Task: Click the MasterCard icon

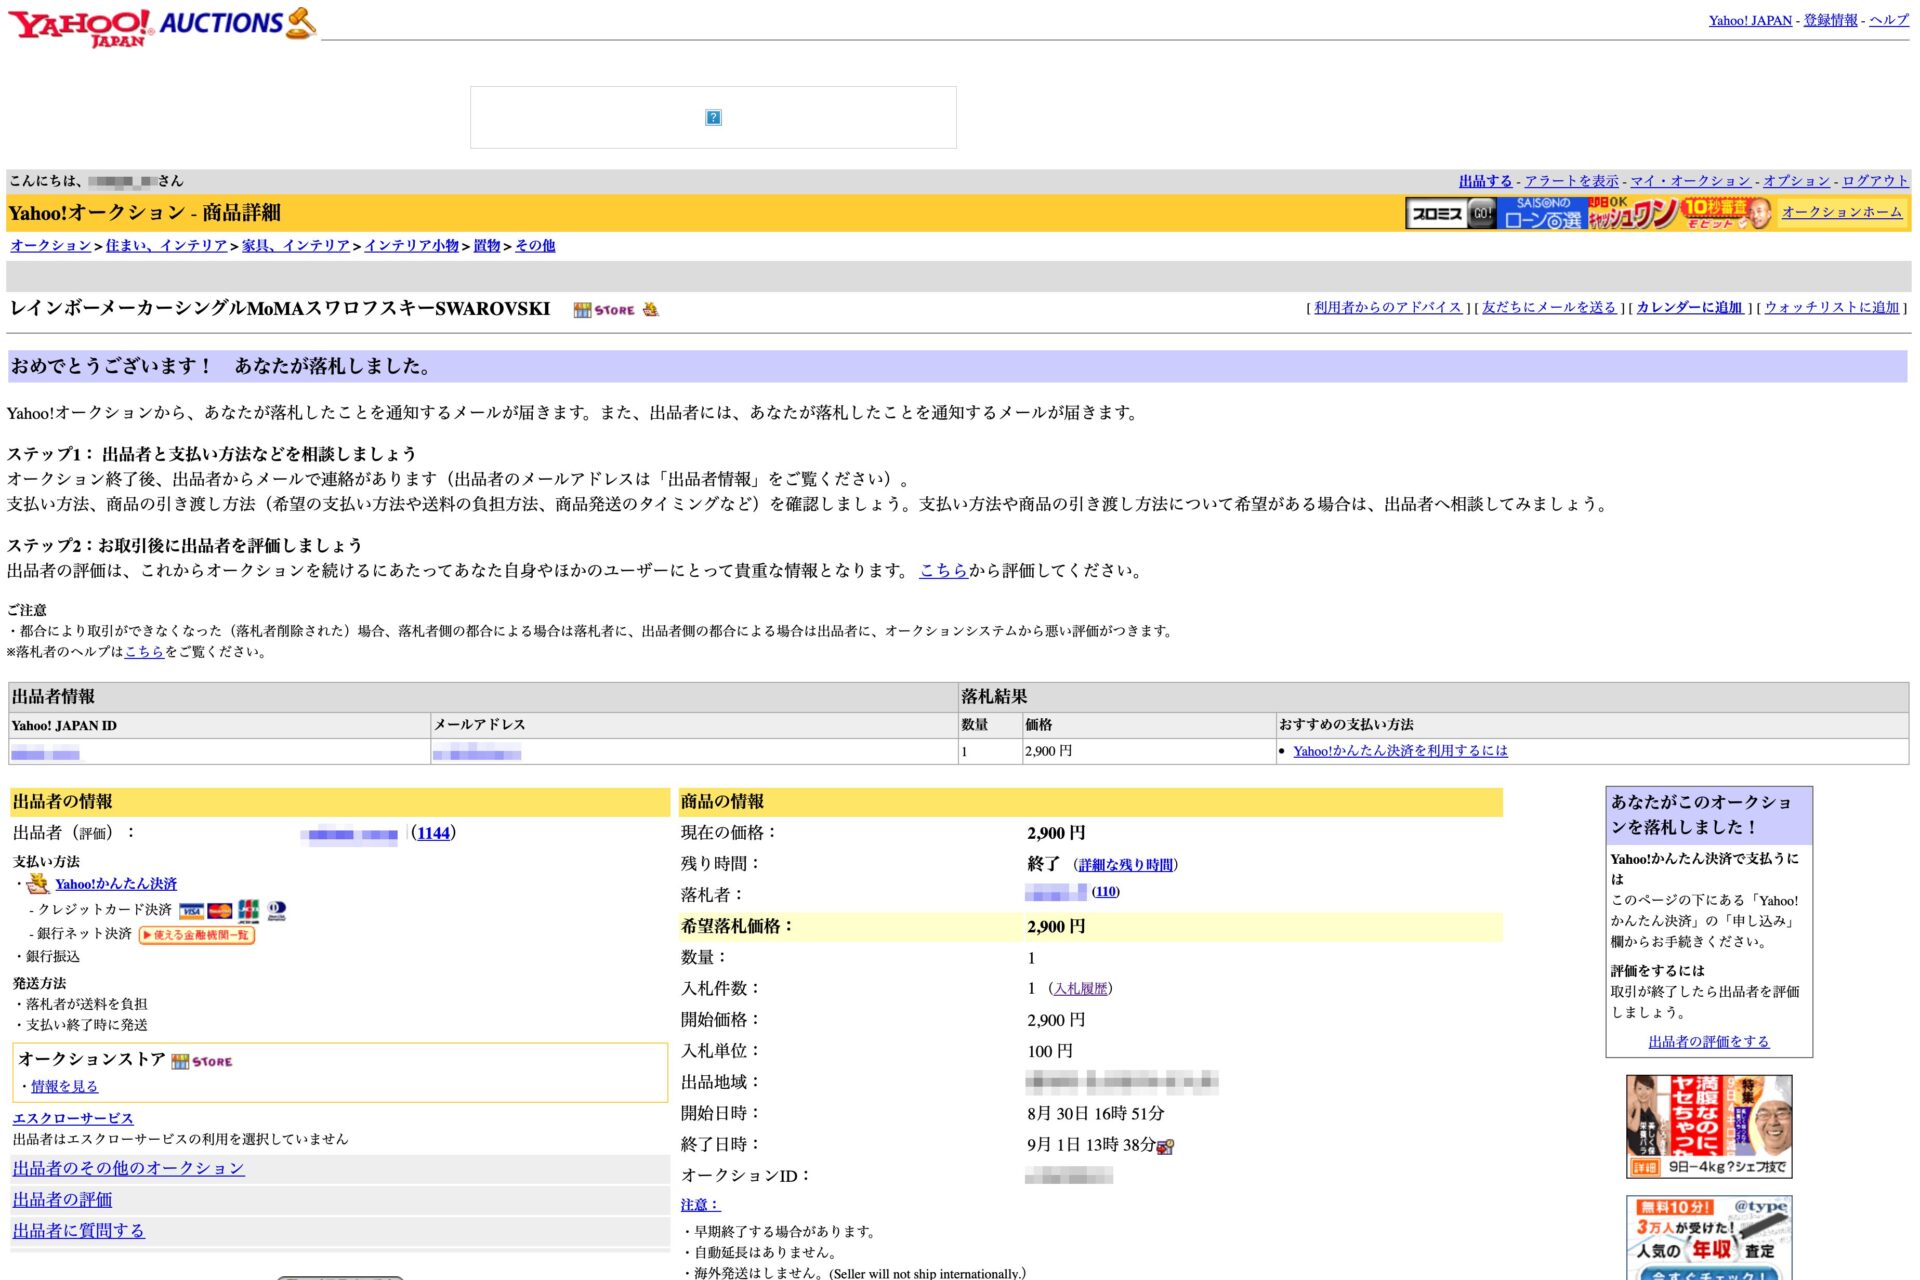Action: coord(220,910)
